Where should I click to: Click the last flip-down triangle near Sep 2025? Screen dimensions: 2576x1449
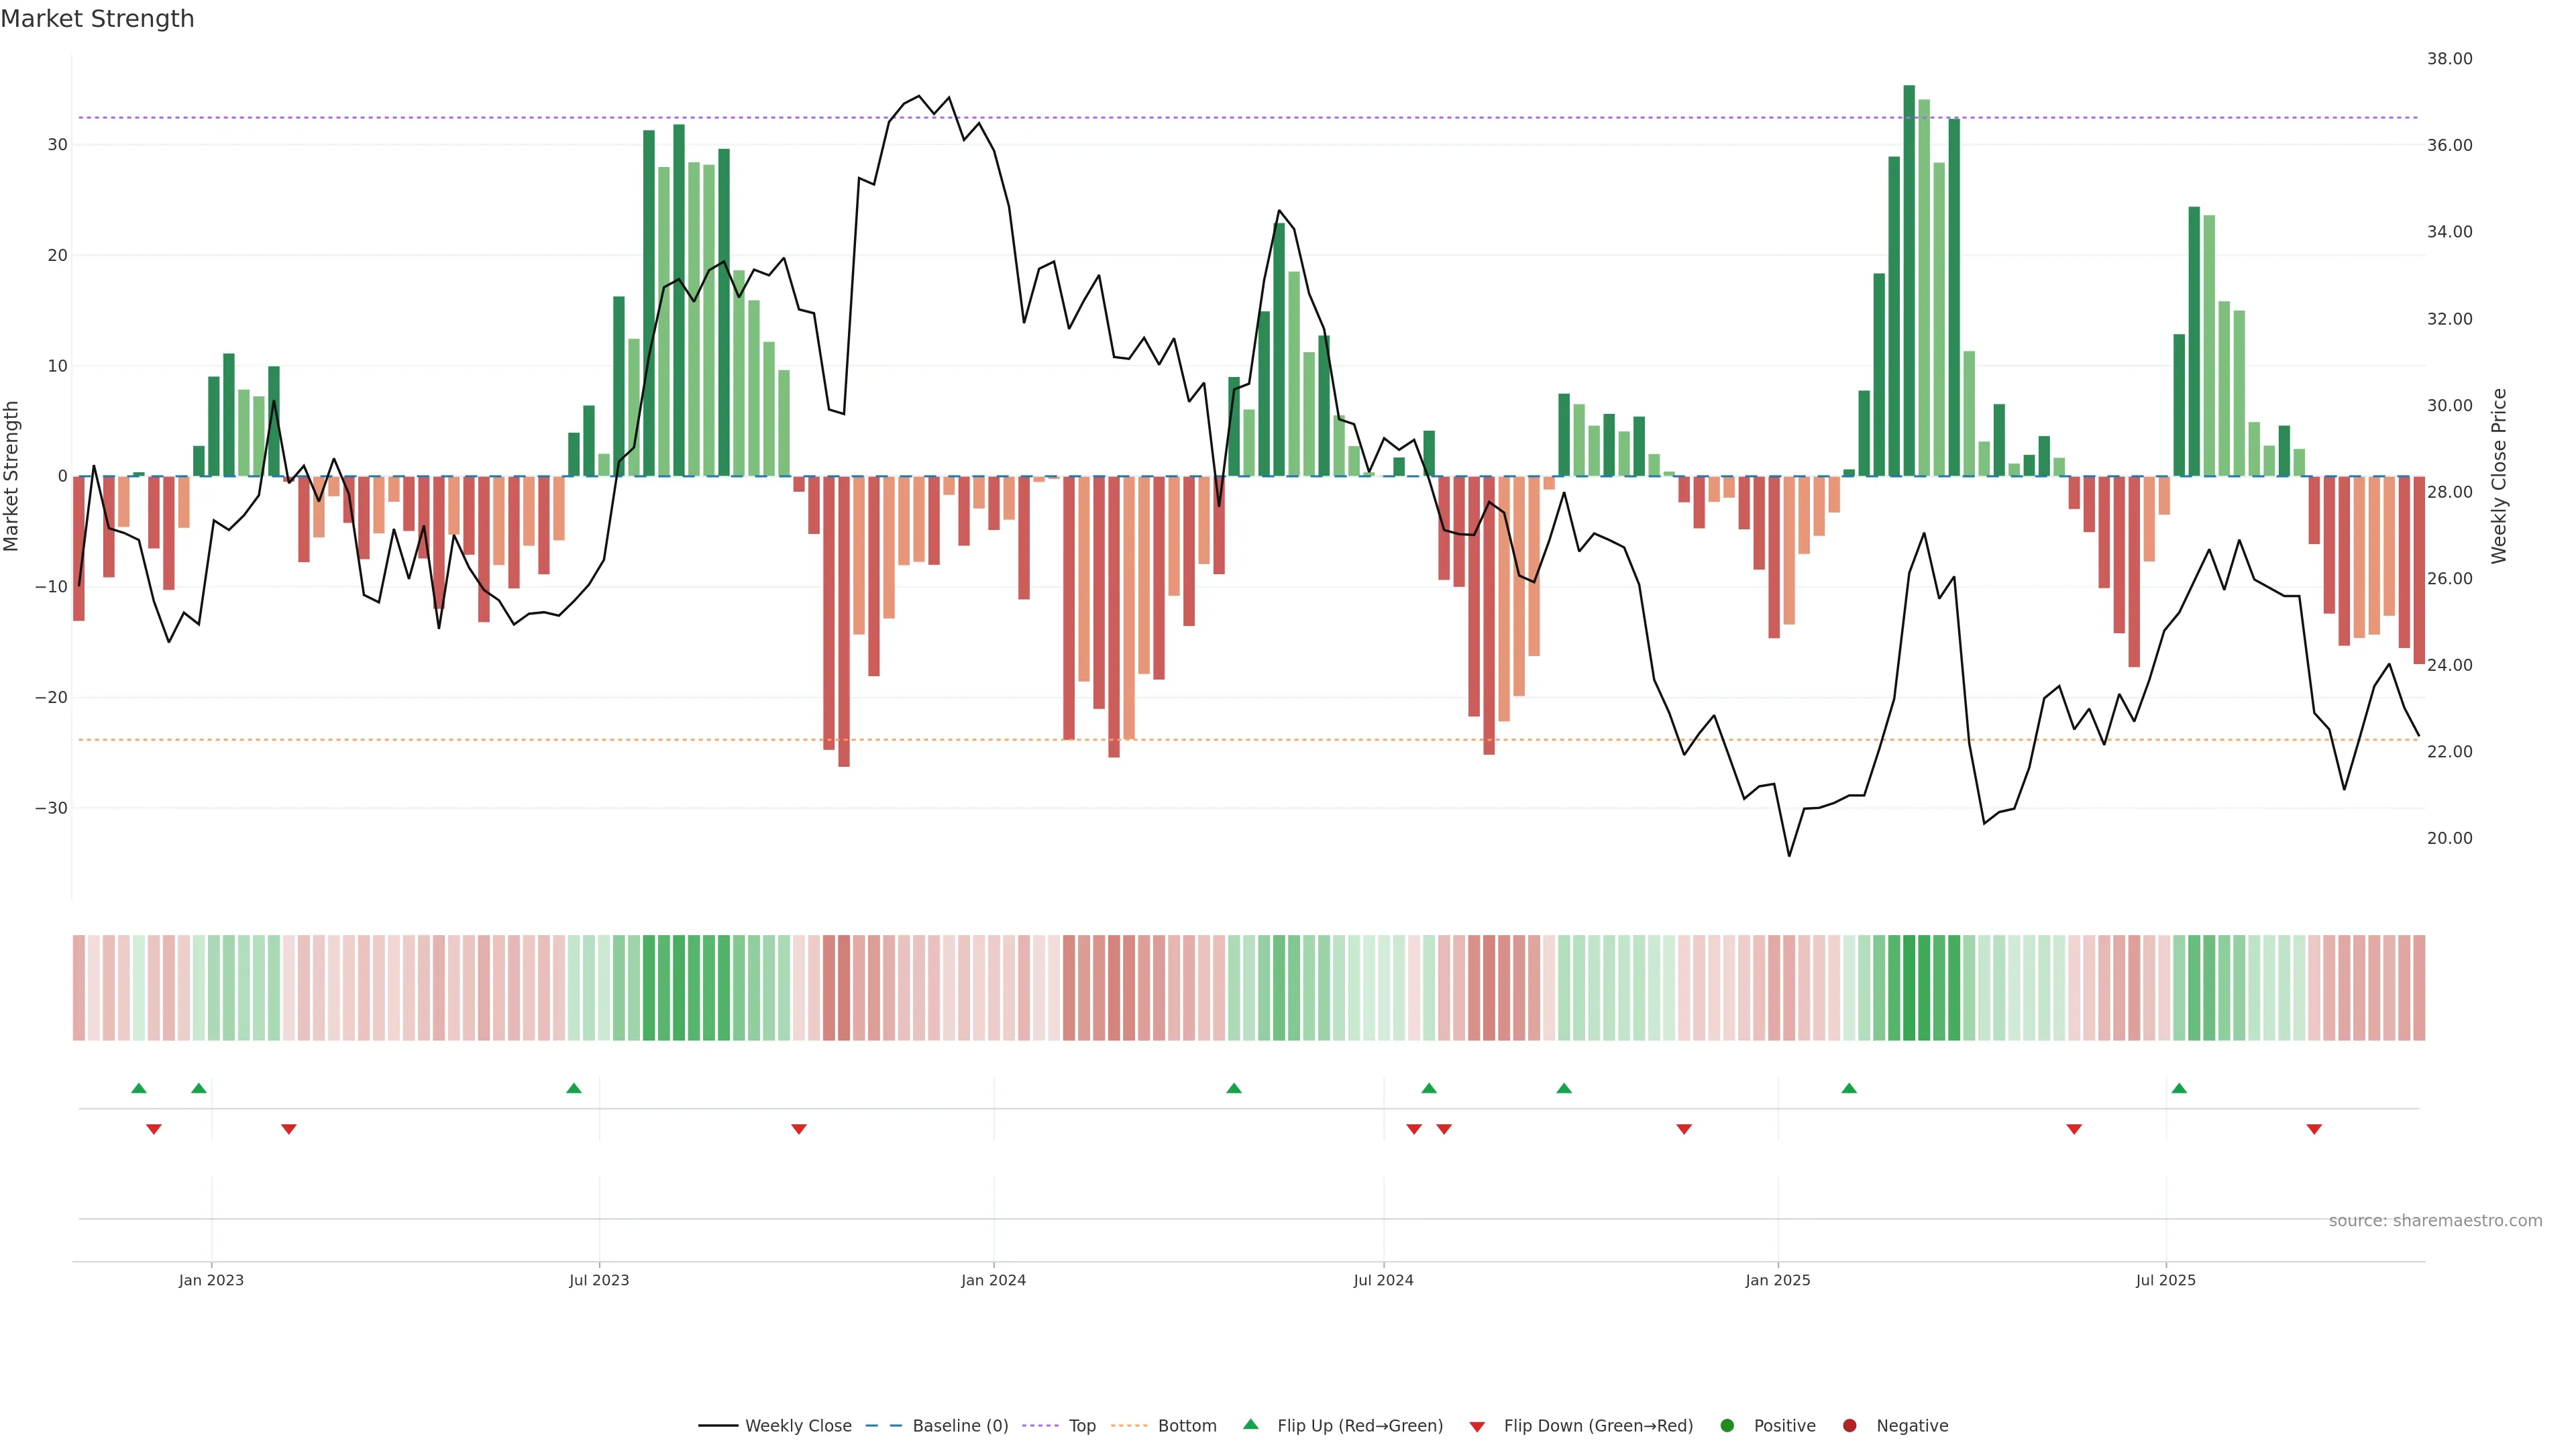[2314, 1129]
